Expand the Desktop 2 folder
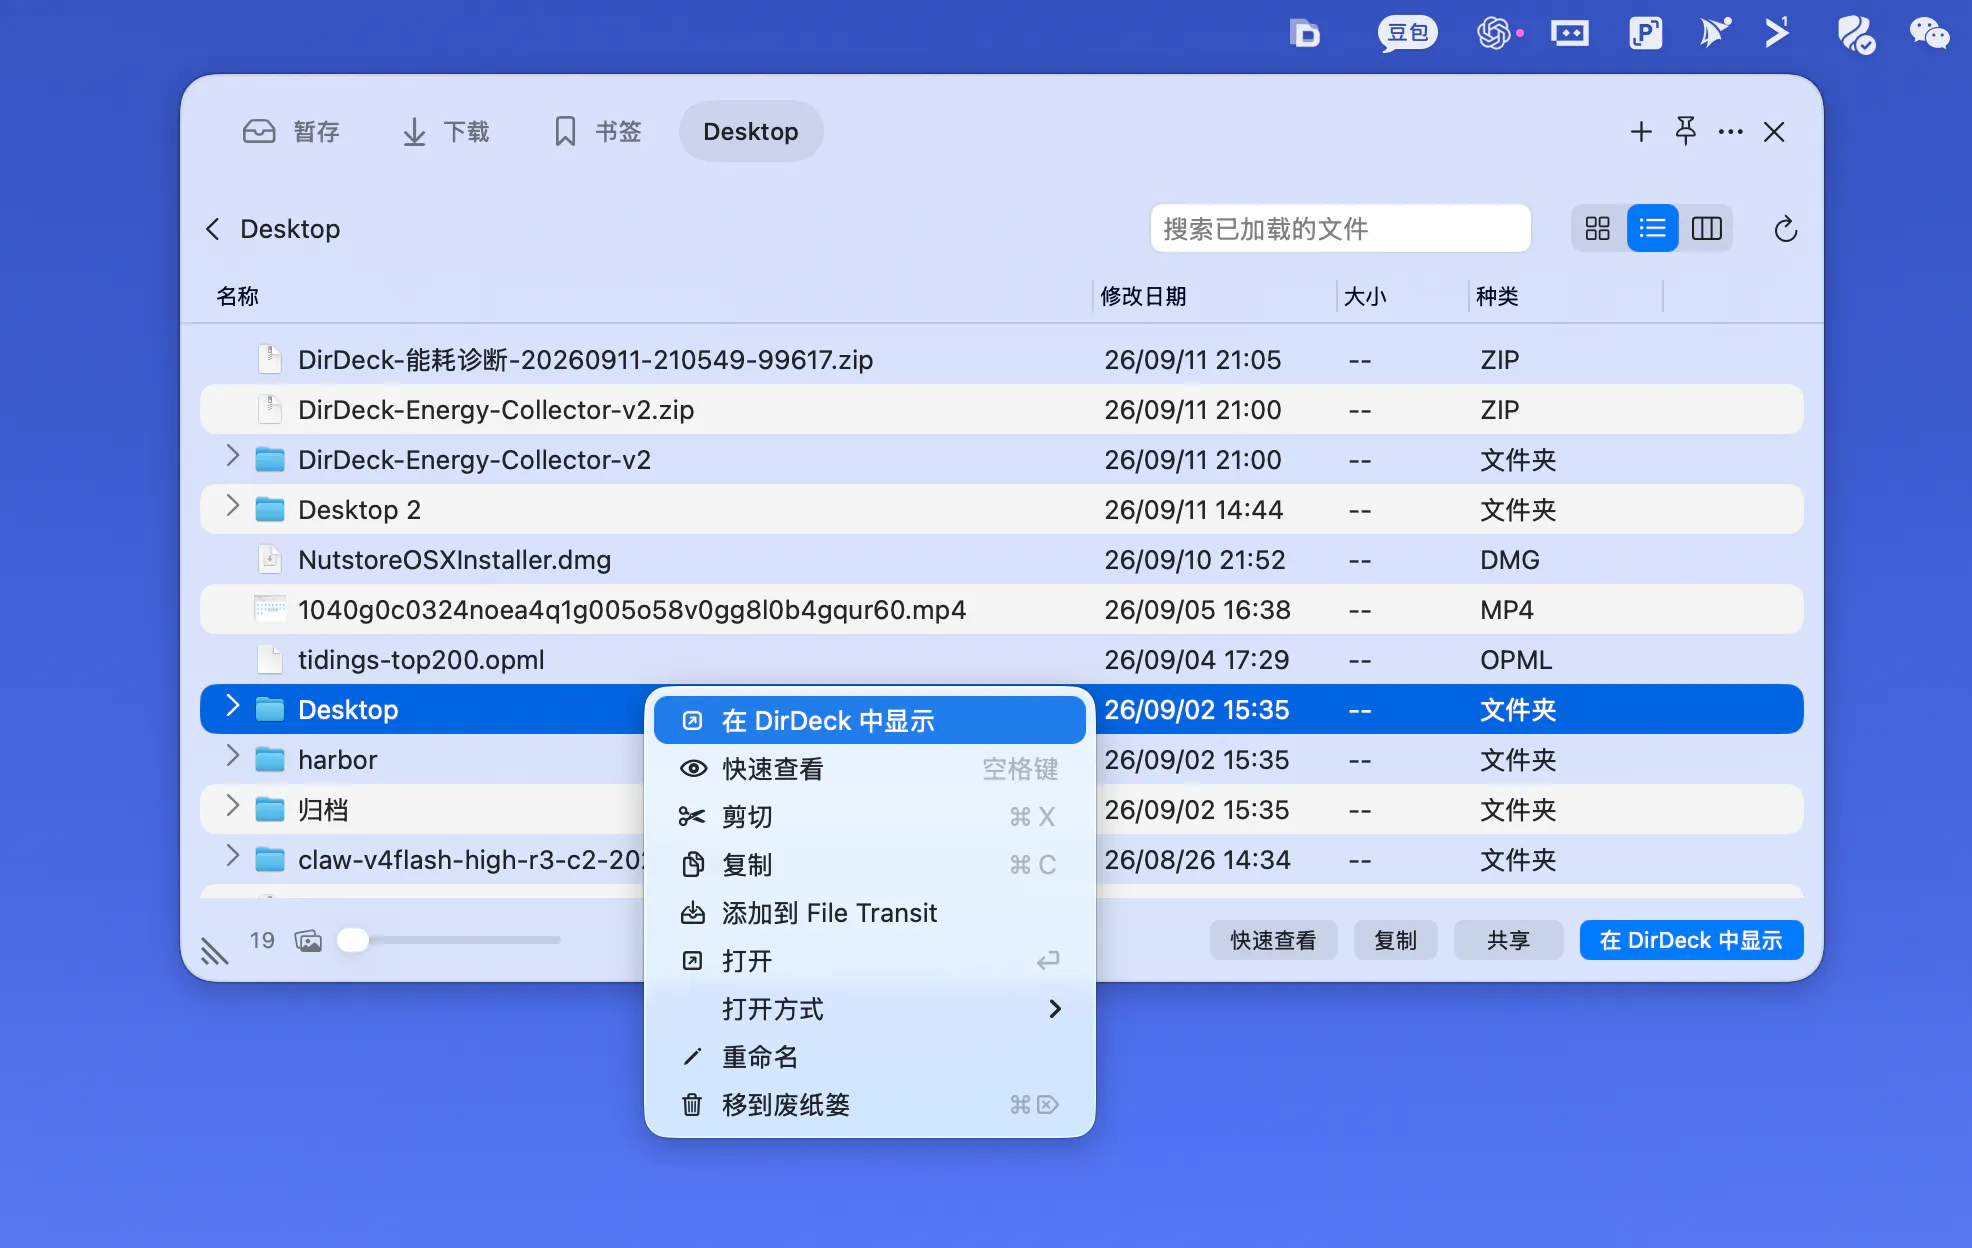Screen dimensions: 1972x1248 tap(233, 507)
